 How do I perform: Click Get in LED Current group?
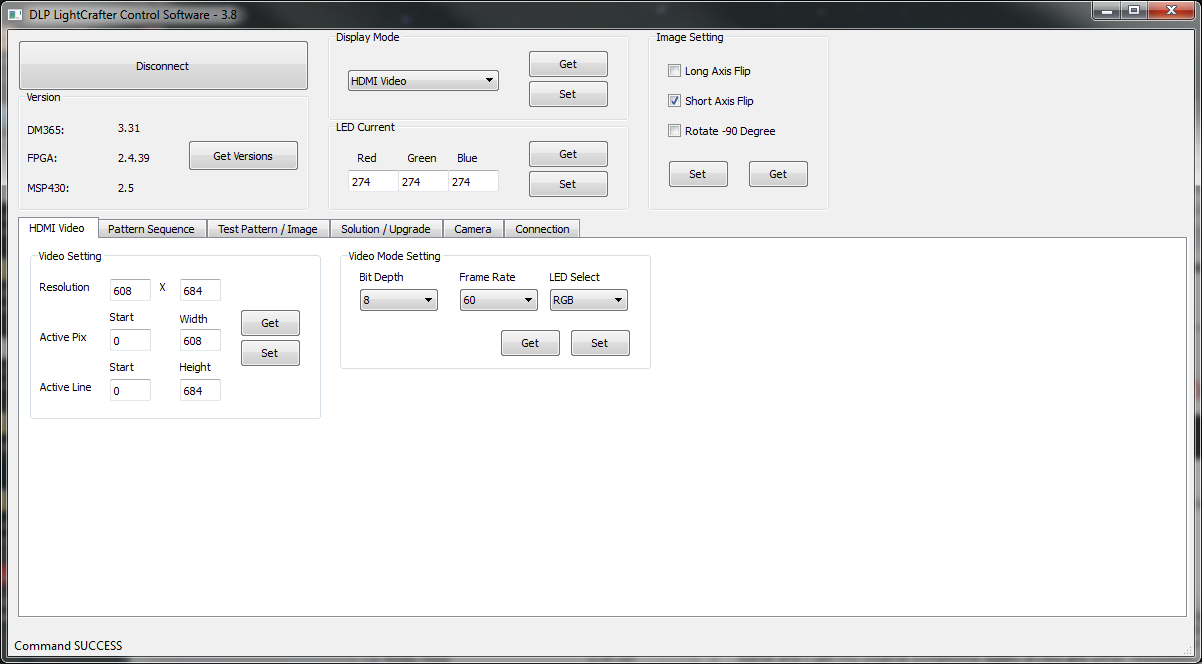[568, 154]
